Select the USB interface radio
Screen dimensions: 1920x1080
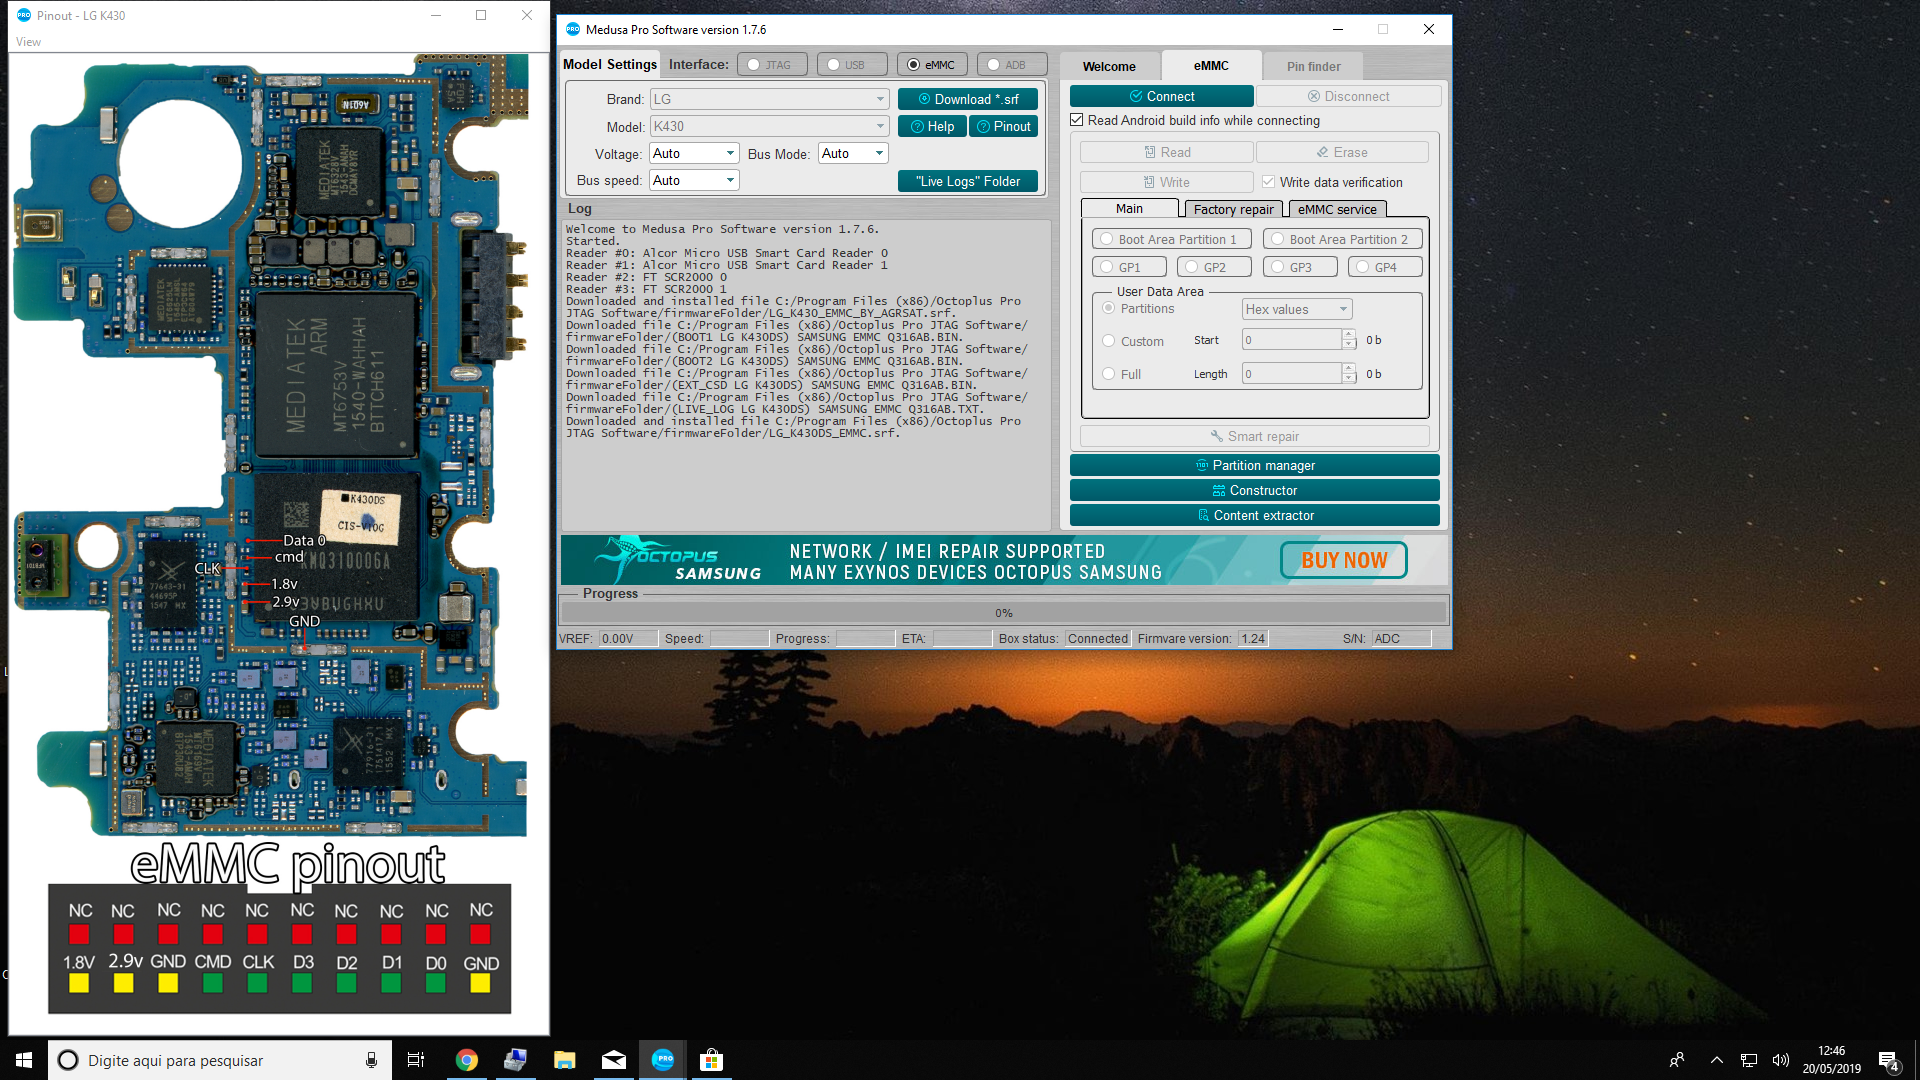(852, 65)
